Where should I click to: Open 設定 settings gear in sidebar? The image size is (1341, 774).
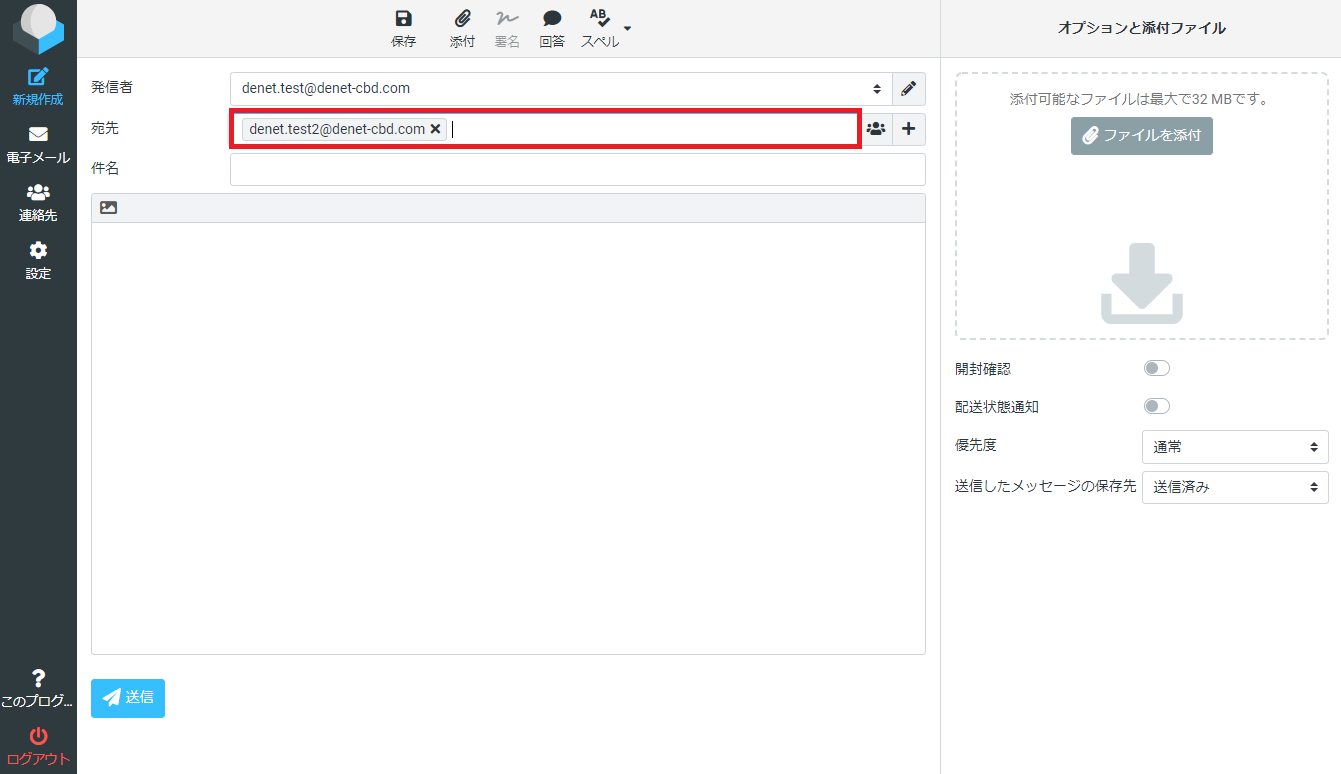38,261
